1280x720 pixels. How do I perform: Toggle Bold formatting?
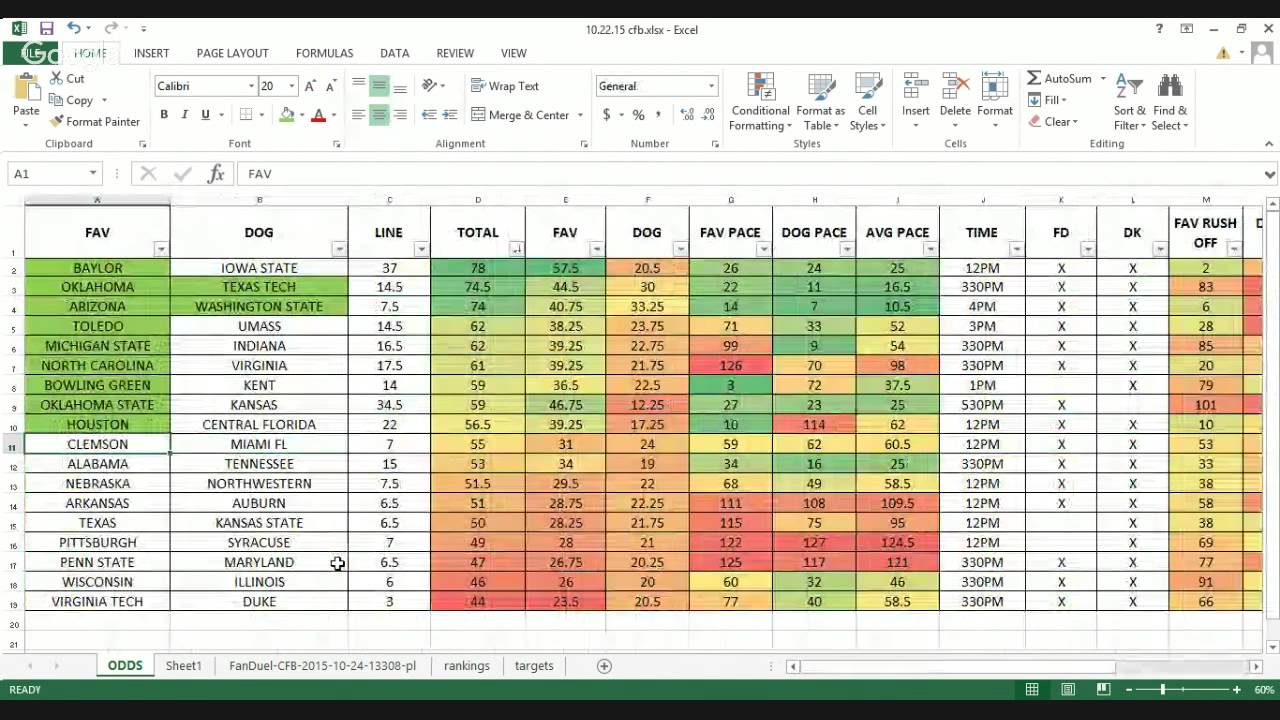tap(164, 115)
